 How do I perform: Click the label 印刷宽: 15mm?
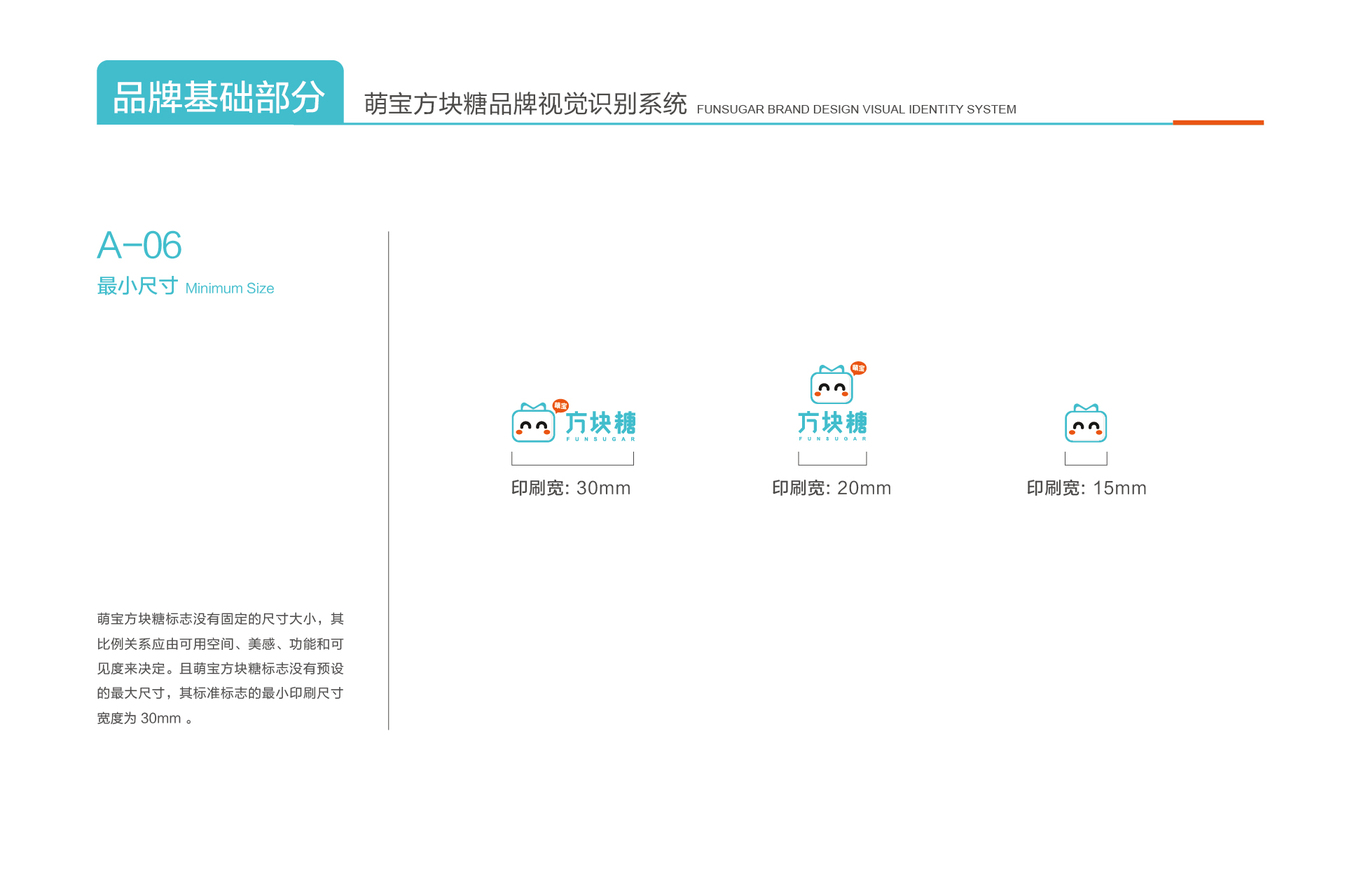[x=1087, y=488]
